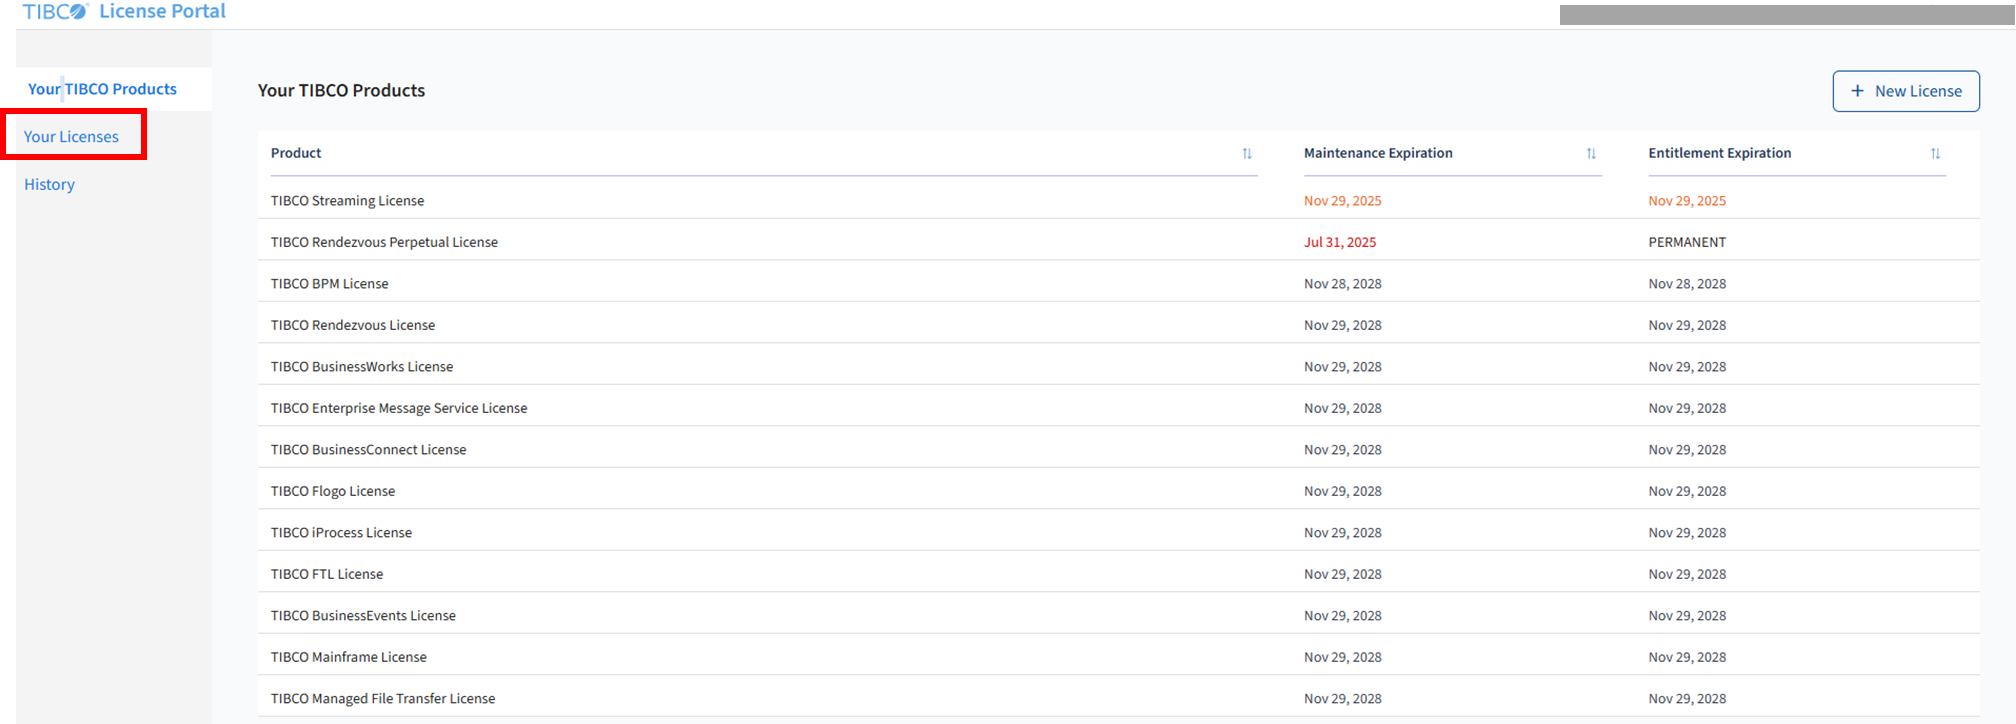Image resolution: width=2016 pixels, height=724 pixels.
Task: Open the TIBCO BPM License entry
Action: (x=329, y=284)
